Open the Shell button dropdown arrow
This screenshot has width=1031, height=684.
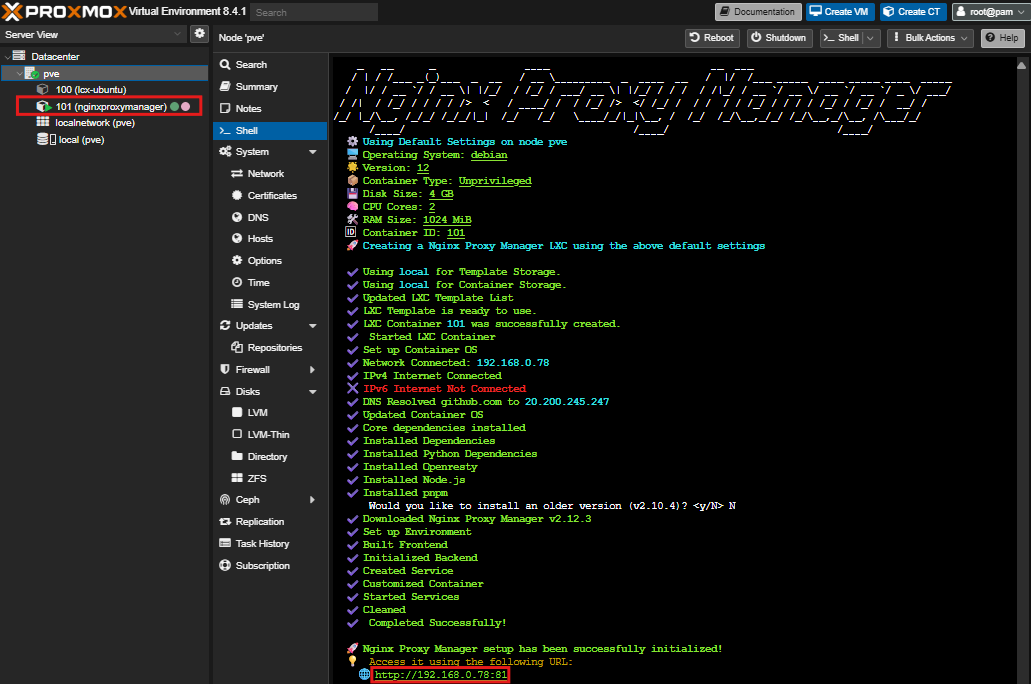coord(871,38)
